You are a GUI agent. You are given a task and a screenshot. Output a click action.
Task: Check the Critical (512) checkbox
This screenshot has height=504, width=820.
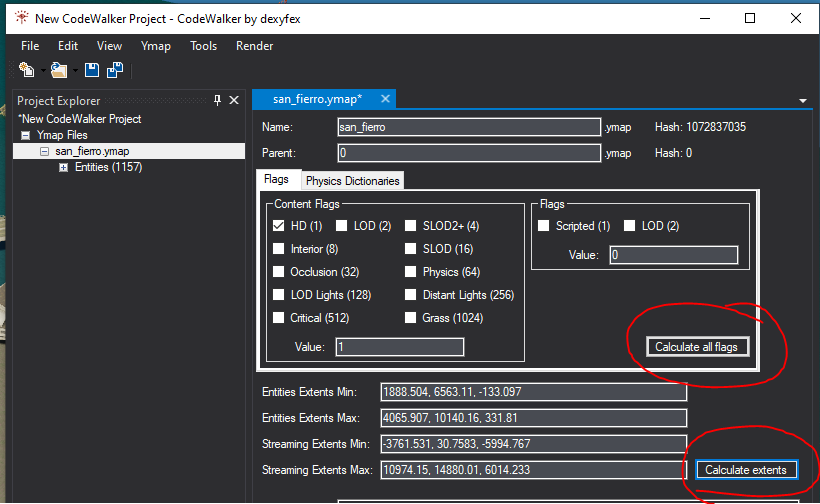(279, 318)
